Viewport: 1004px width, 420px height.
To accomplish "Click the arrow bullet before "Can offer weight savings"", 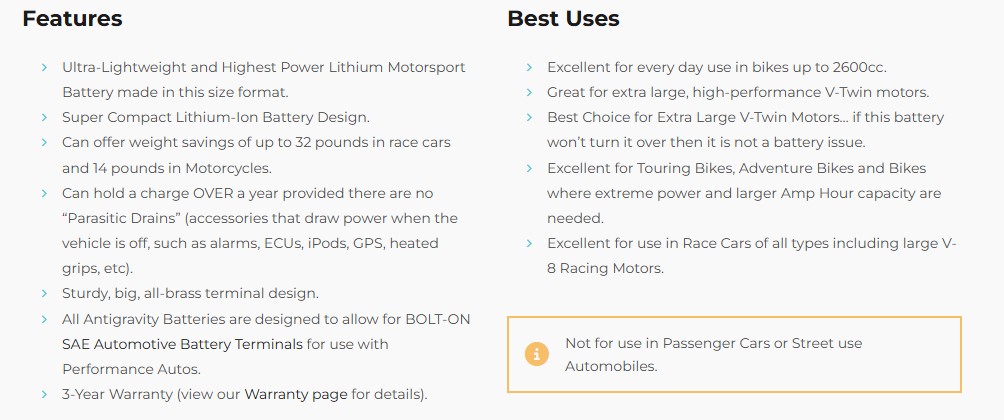I will pos(45,143).
